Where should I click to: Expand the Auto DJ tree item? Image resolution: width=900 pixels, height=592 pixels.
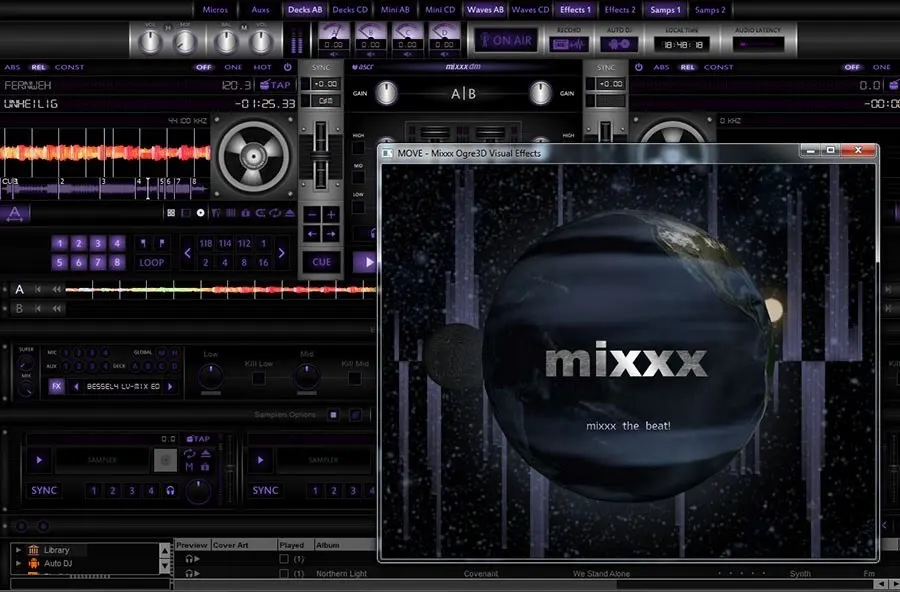coord(18,563)
